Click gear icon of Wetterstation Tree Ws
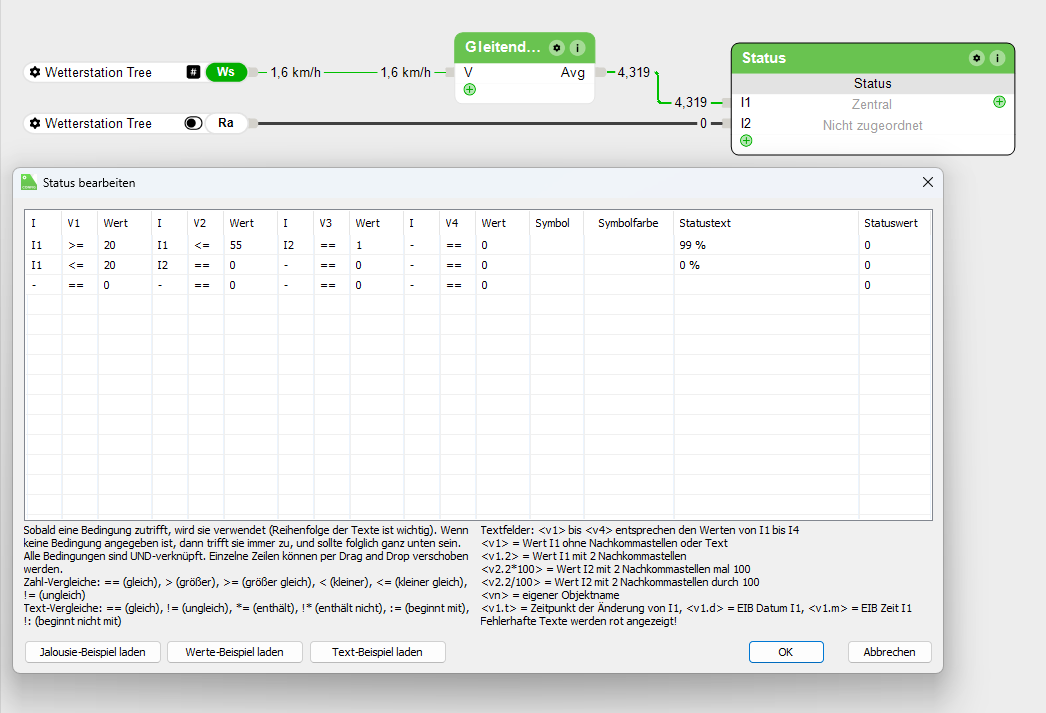 point(35,72)
